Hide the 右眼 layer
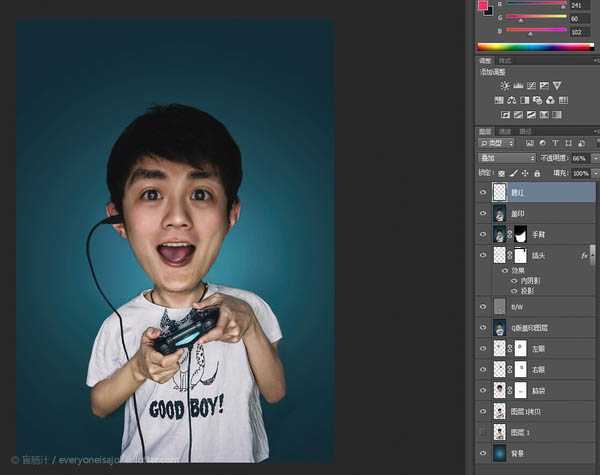Viewport: 600px width, 475px height. click(483, 369)
